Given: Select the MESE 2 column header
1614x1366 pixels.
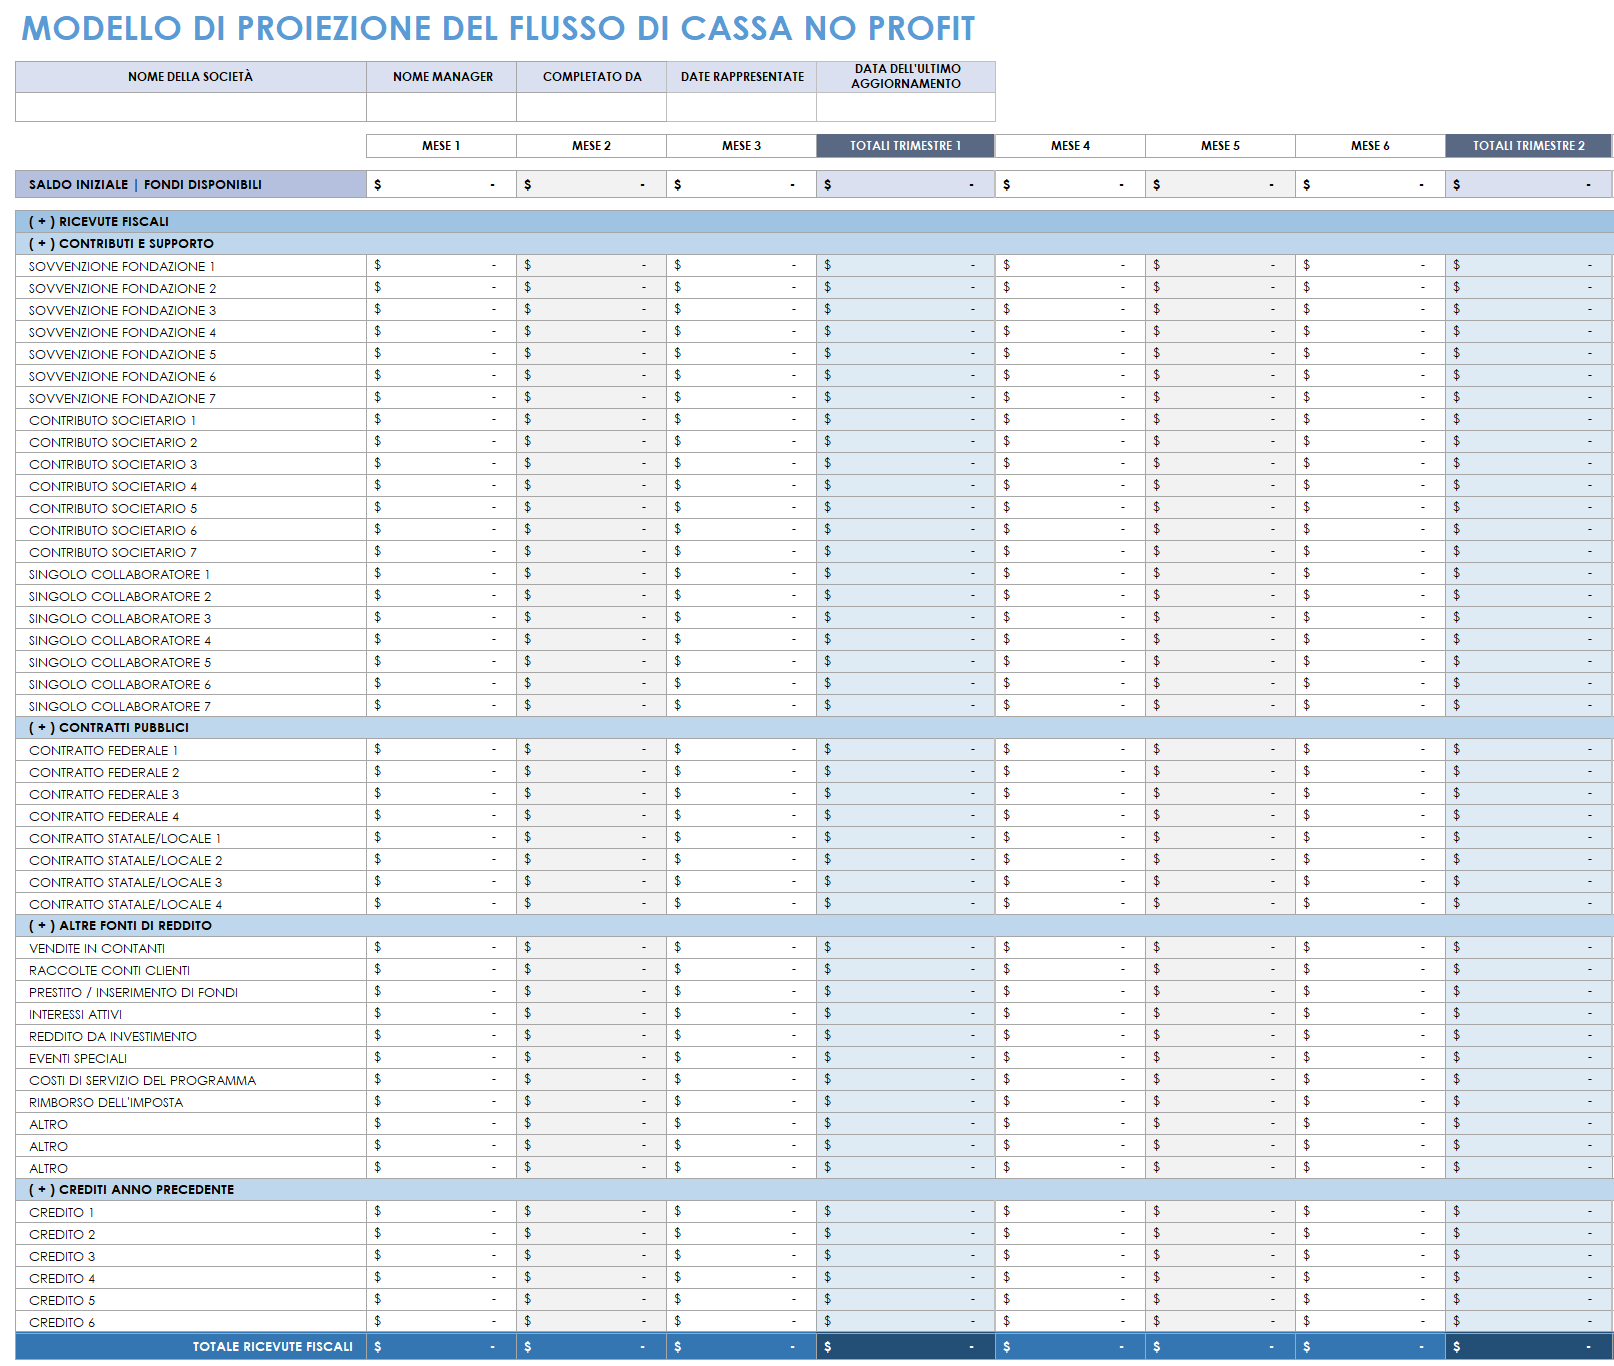Looking at the screenshot, I should (591, 146).
